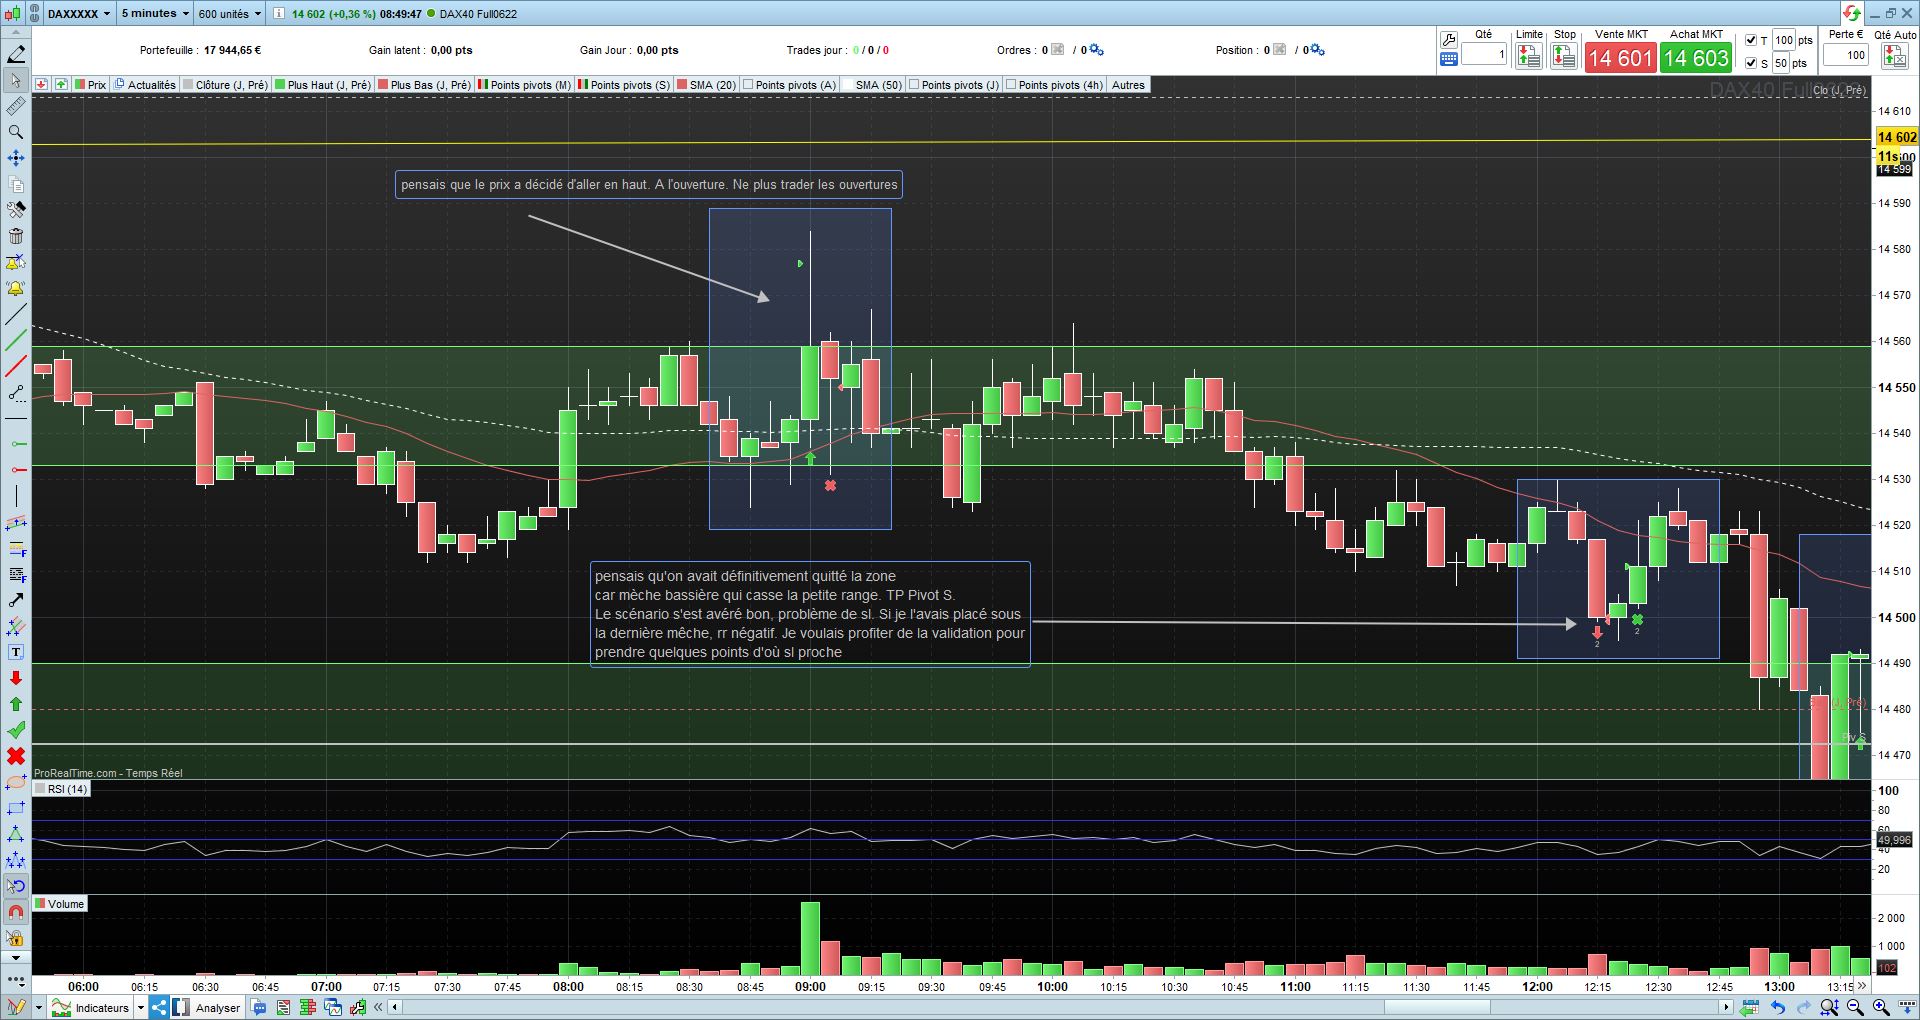Select the Actualités tab
This screenshot has width=1920, height=1020.
(x=146, y=85)
